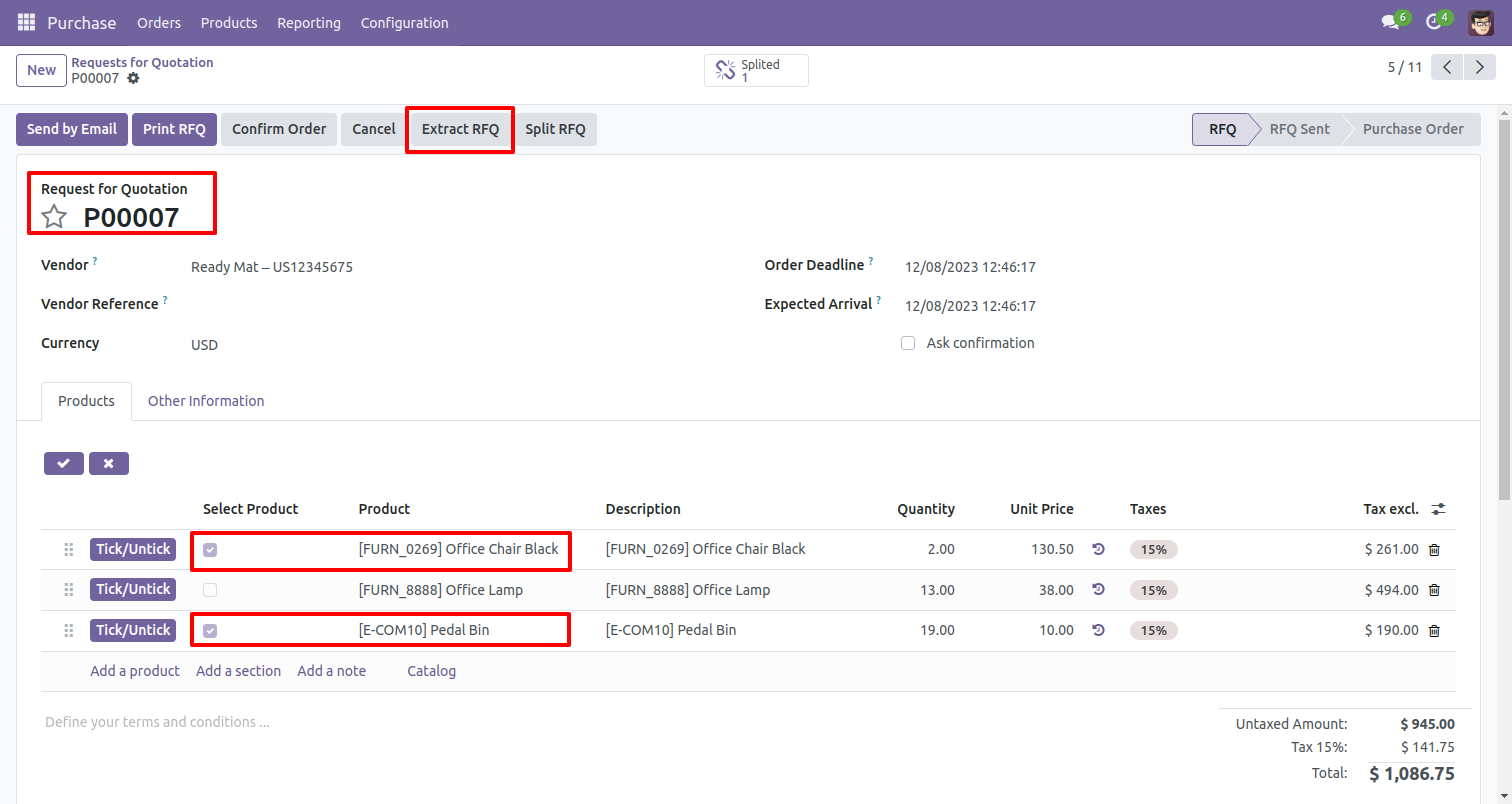Open the Configuration menu
The image size is (1512, 804).
point(405,22)
